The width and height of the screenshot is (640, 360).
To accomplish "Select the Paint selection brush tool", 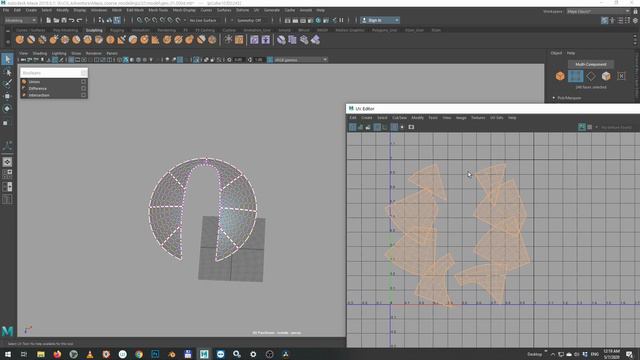I will (7, 84).
